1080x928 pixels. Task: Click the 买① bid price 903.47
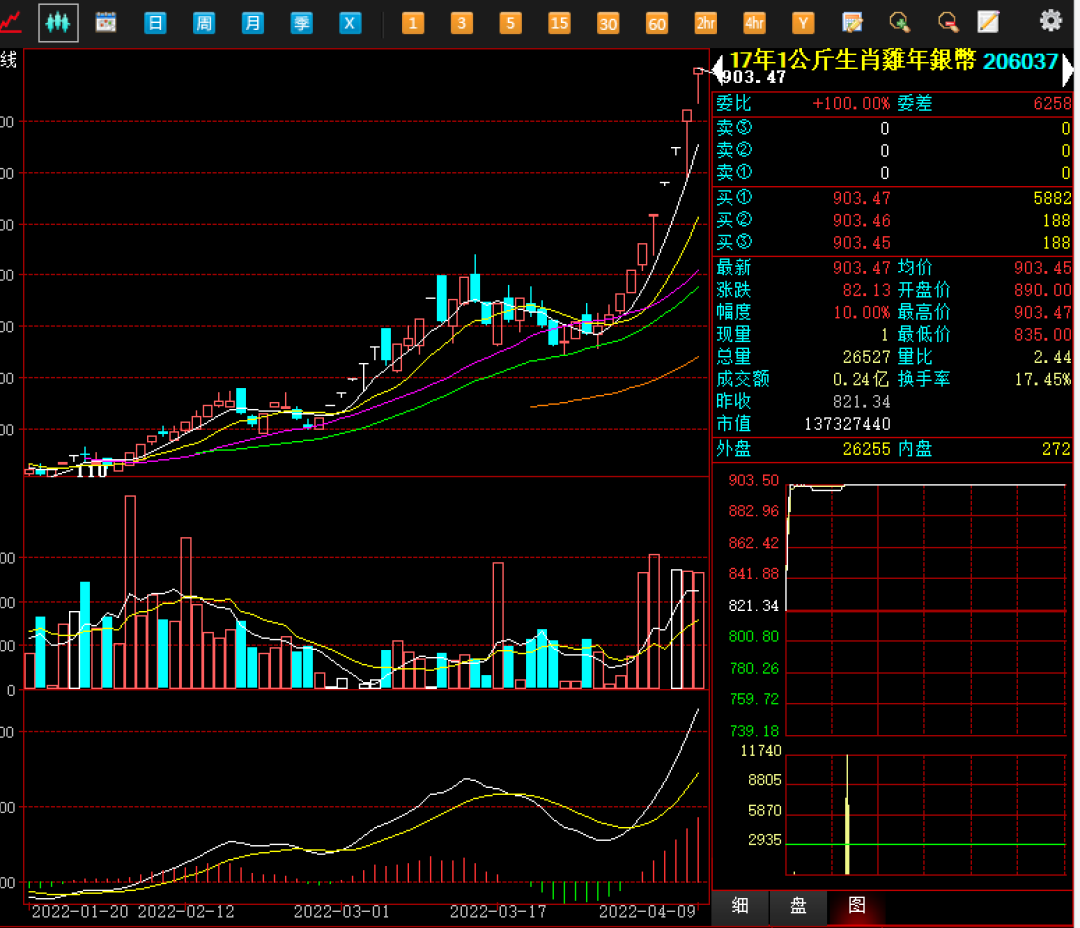coord(862,198)
